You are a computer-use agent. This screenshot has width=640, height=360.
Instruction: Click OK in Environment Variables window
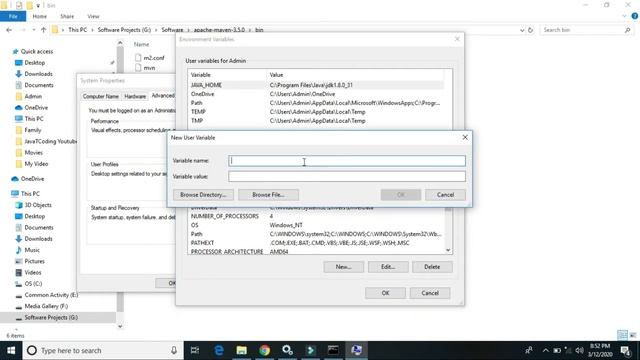(385, 293)
